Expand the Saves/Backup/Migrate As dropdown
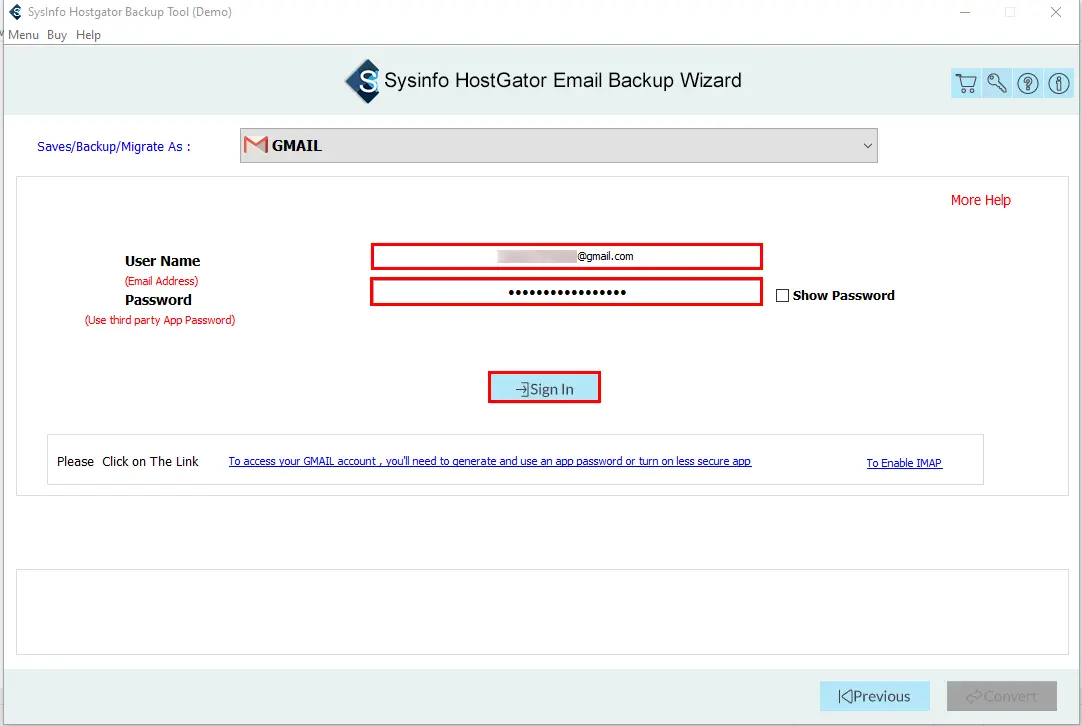1082x726 pixels. tap(559, 146)
